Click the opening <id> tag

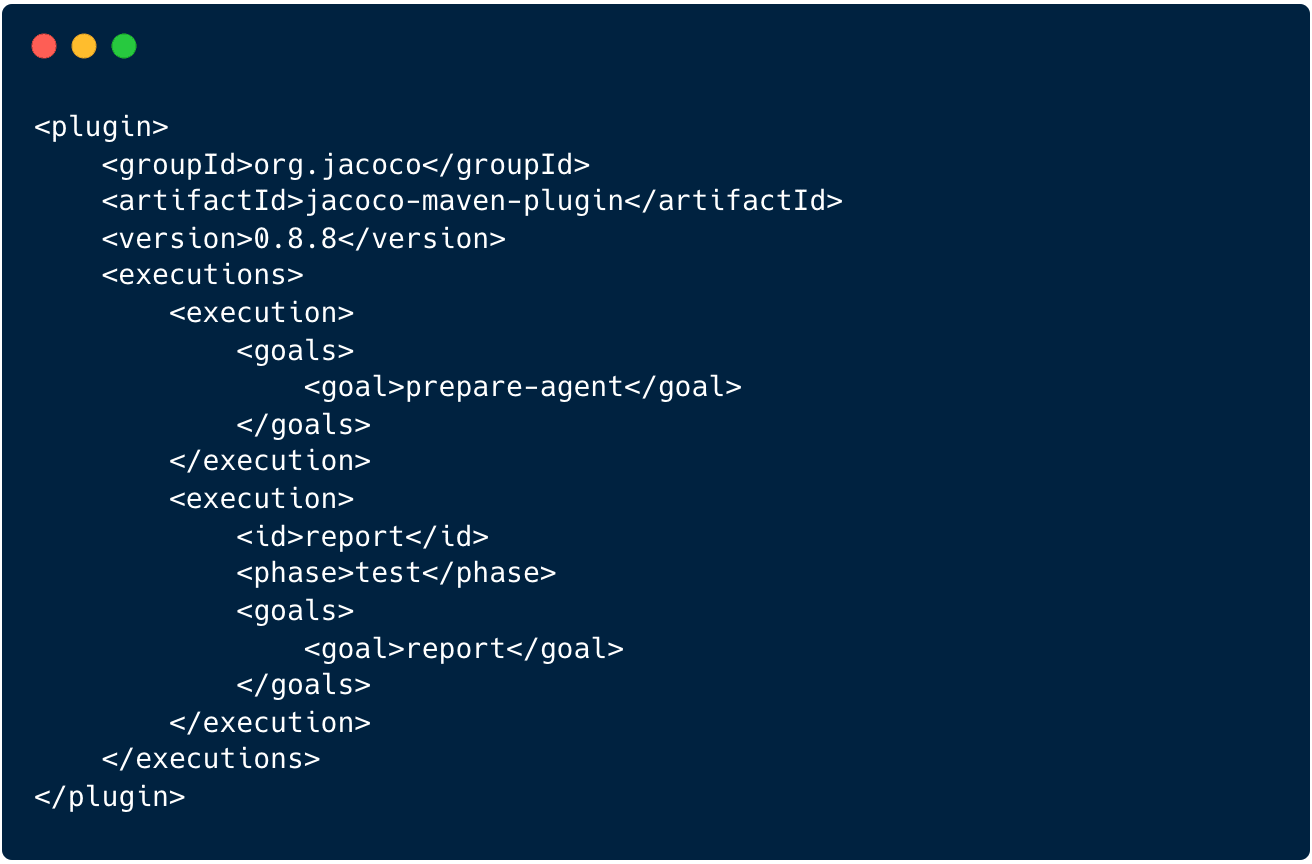pos(270,536)
